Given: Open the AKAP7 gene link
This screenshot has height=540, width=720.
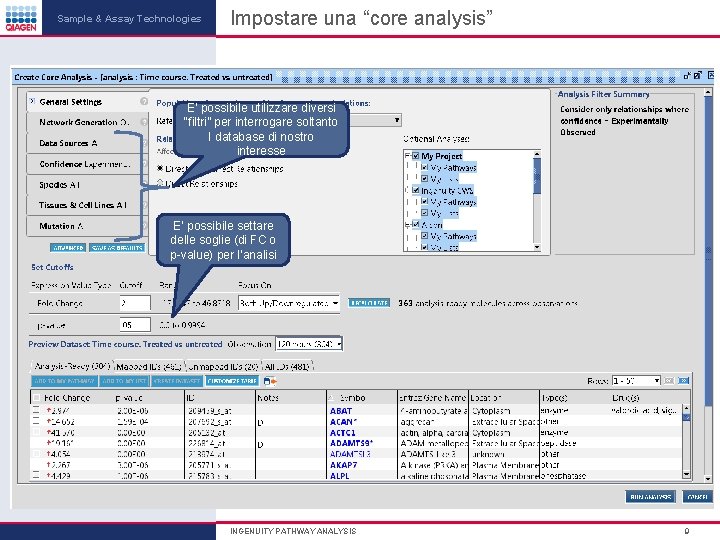Looking at the screenshot, I should point(343,465).
